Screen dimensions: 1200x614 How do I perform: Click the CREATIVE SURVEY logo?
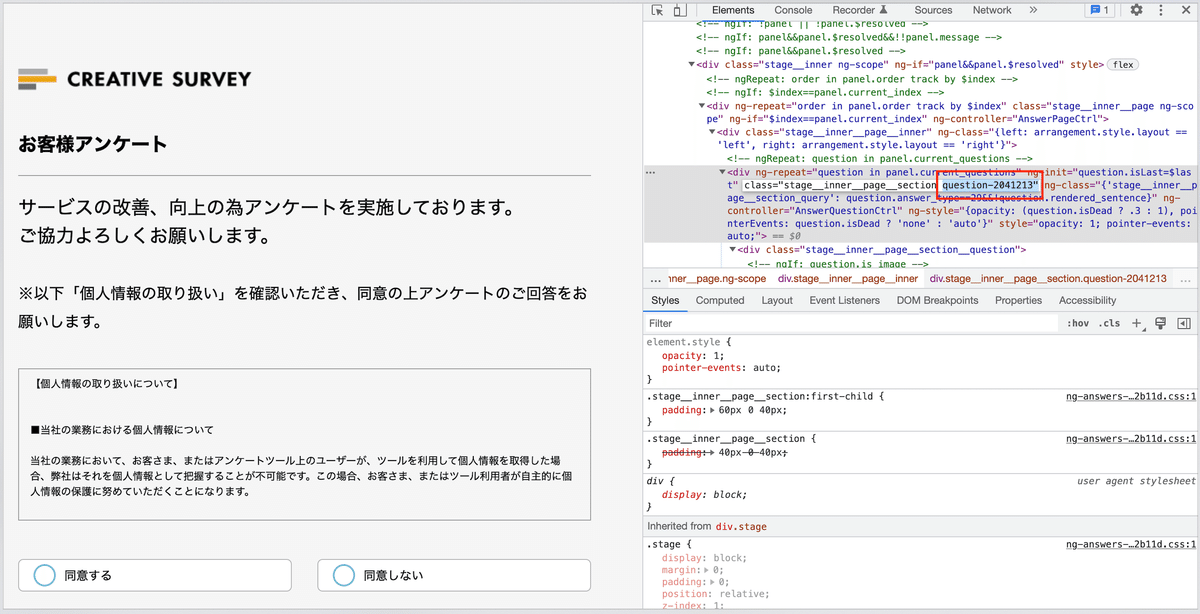click(x=135, y=79)
